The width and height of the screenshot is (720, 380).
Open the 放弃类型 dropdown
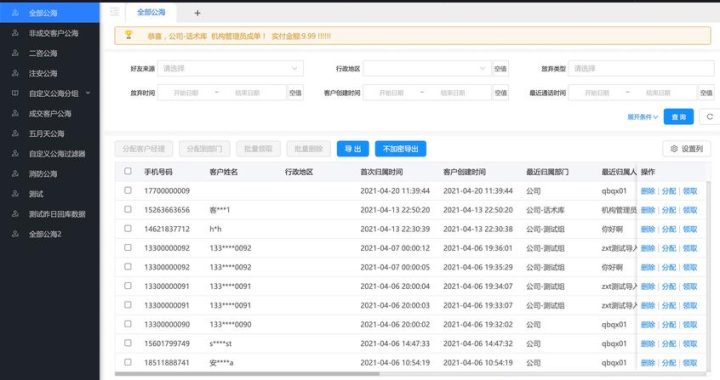pos(641,68)
